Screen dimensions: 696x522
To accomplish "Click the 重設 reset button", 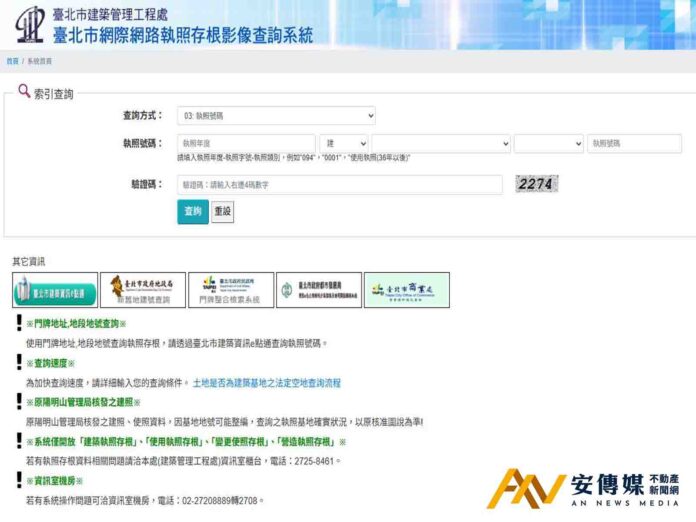I will [222, 212].
